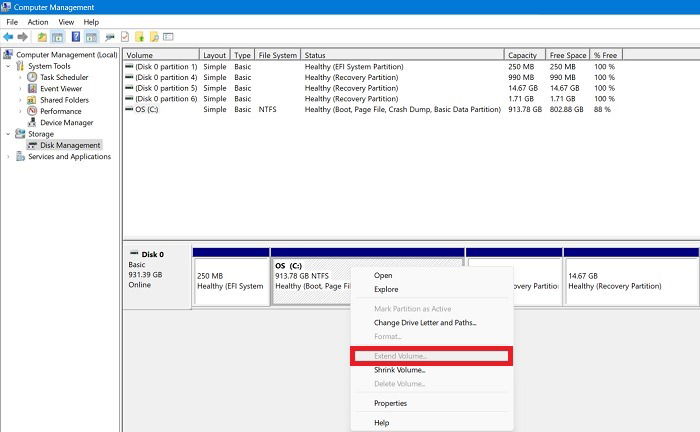
Task: Expand the Shared Folders node
Action: pyautogui.click(x=20, y=100)
